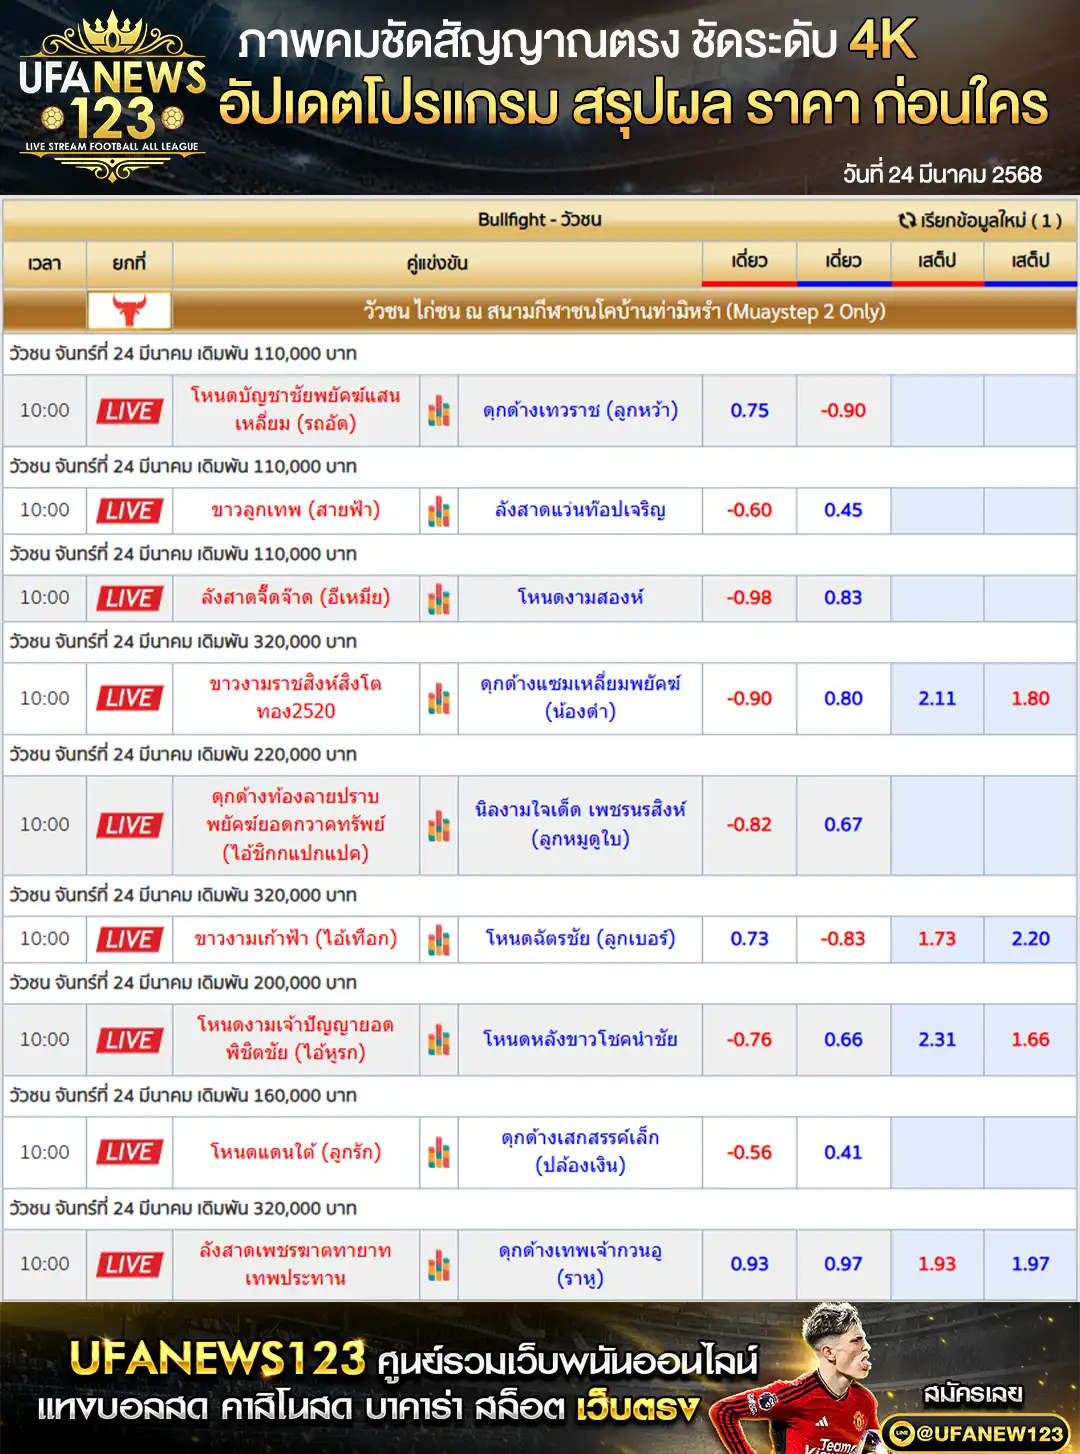1080x1454 pixels.
Task: Click LIVE badge for ลังสาดเพชรฆาตทายาทเทพประทาน match
Action: click(129, 1264)
